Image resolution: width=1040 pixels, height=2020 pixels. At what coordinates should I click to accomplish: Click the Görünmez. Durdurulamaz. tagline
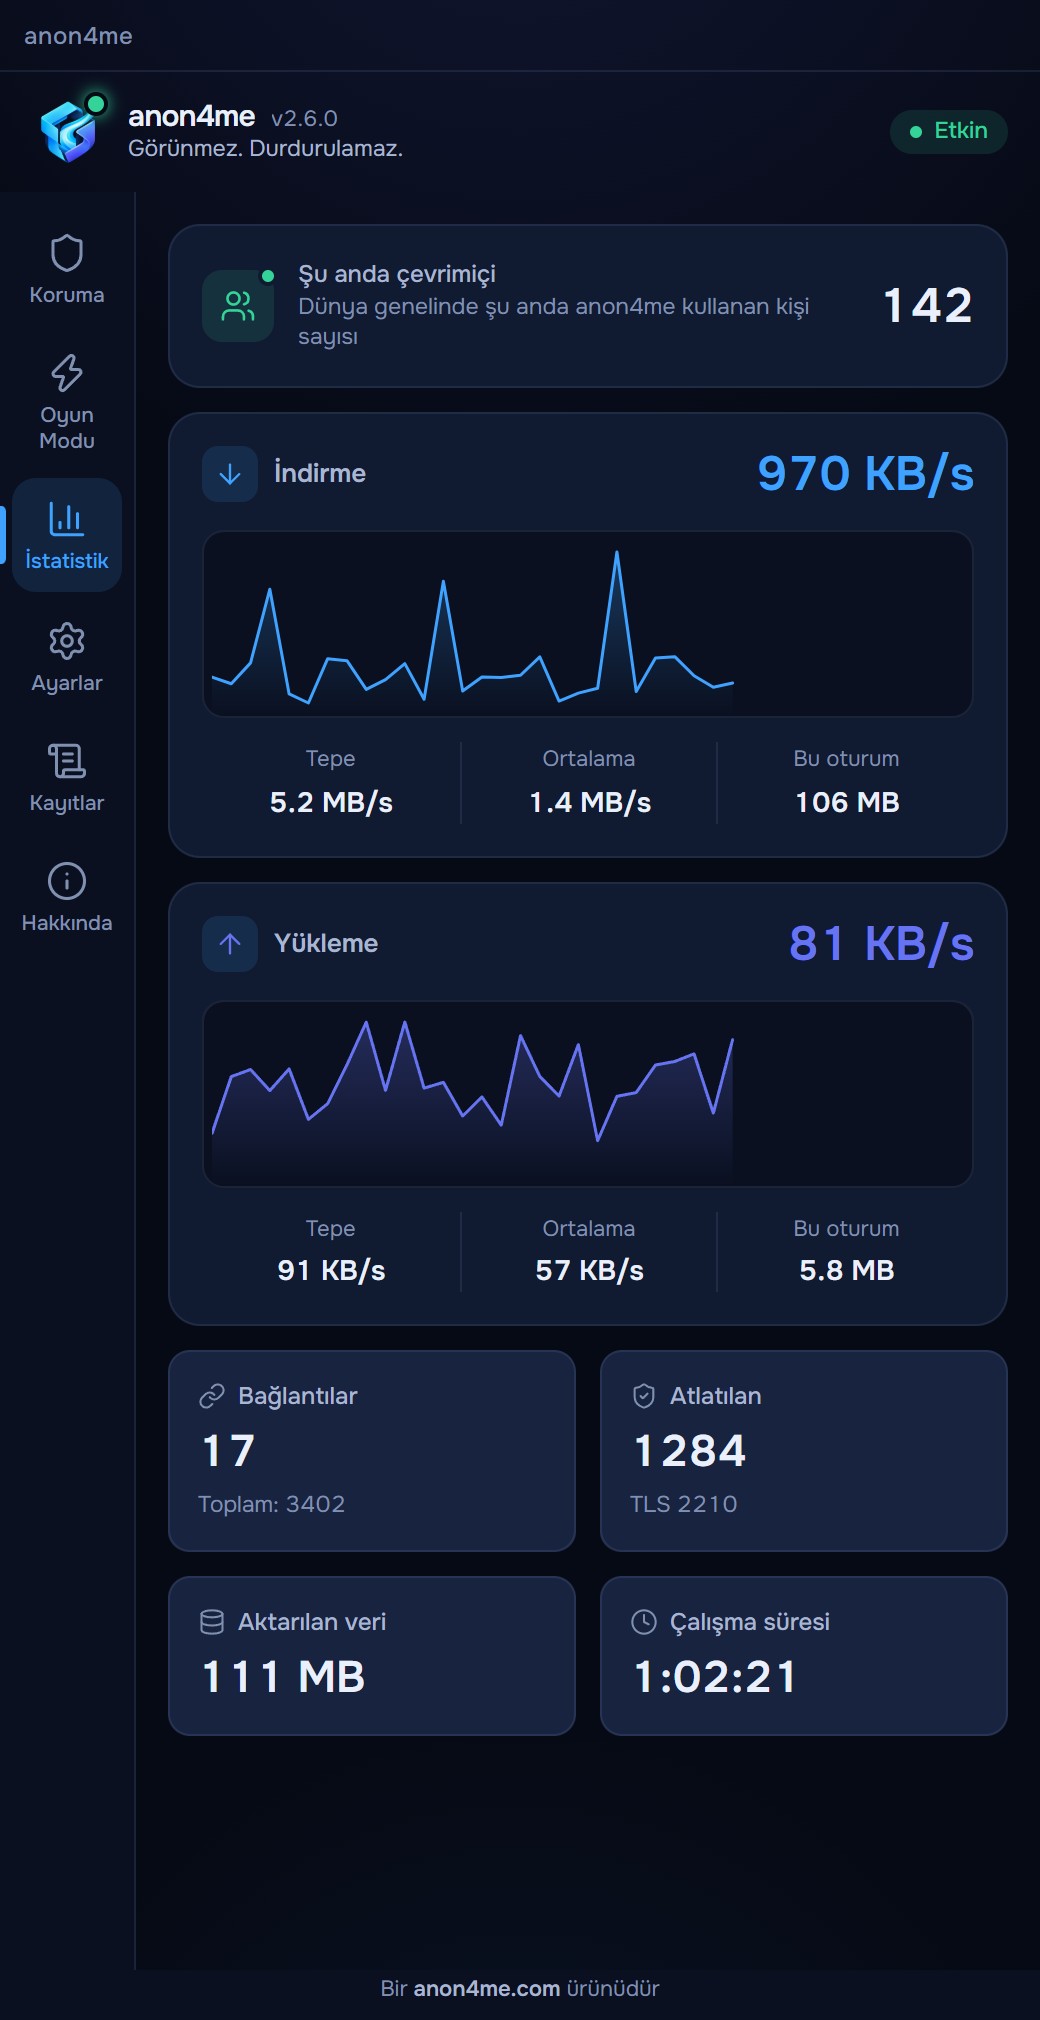(265, 148)
